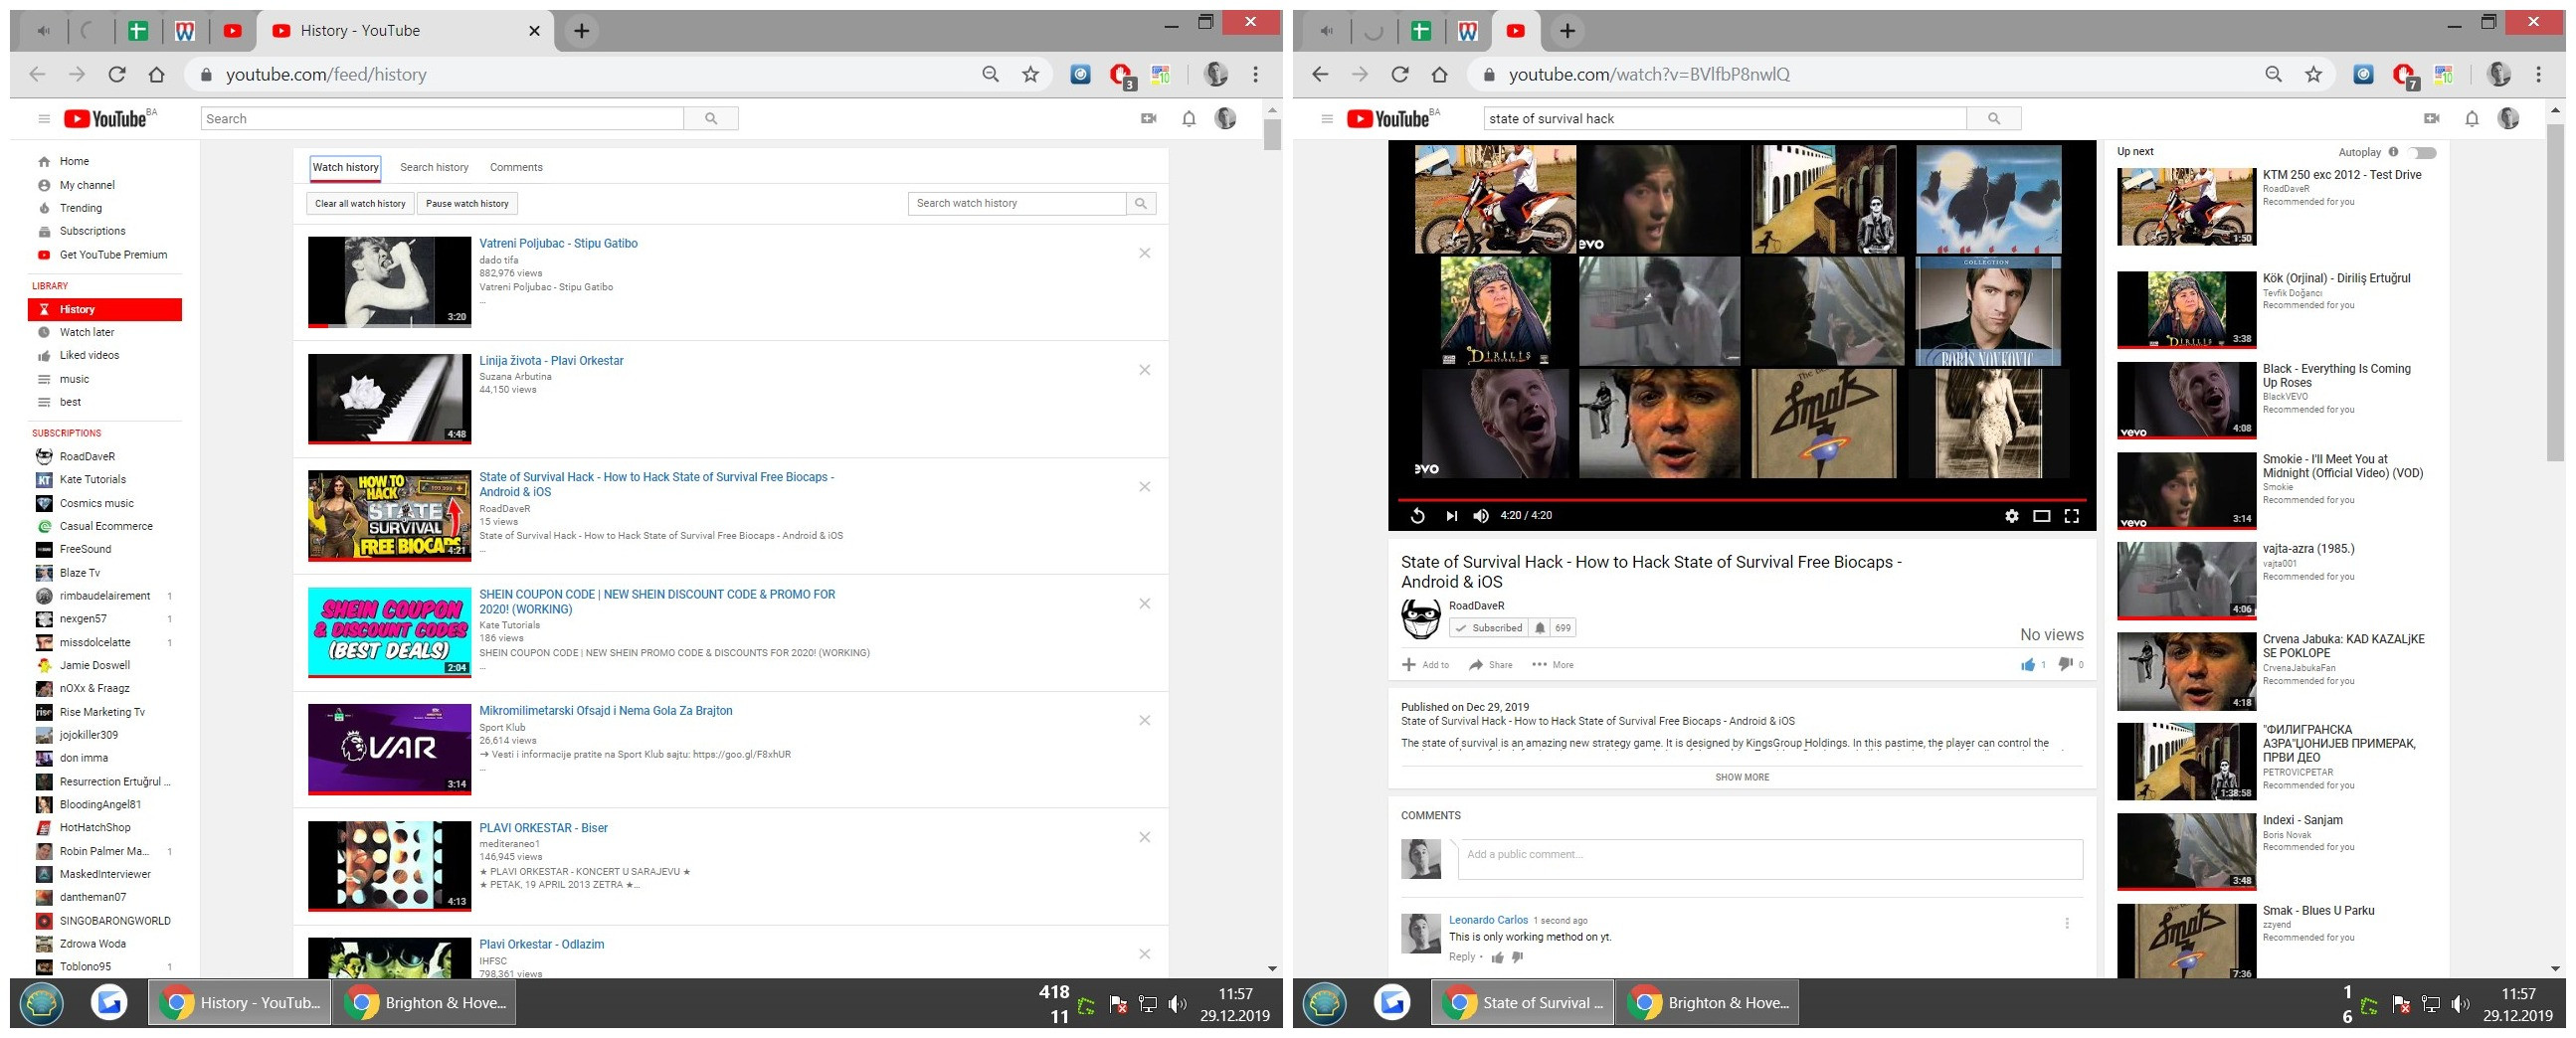Open new tab in right browser window
The image size is (2576, 1038).
point(1567,31)
